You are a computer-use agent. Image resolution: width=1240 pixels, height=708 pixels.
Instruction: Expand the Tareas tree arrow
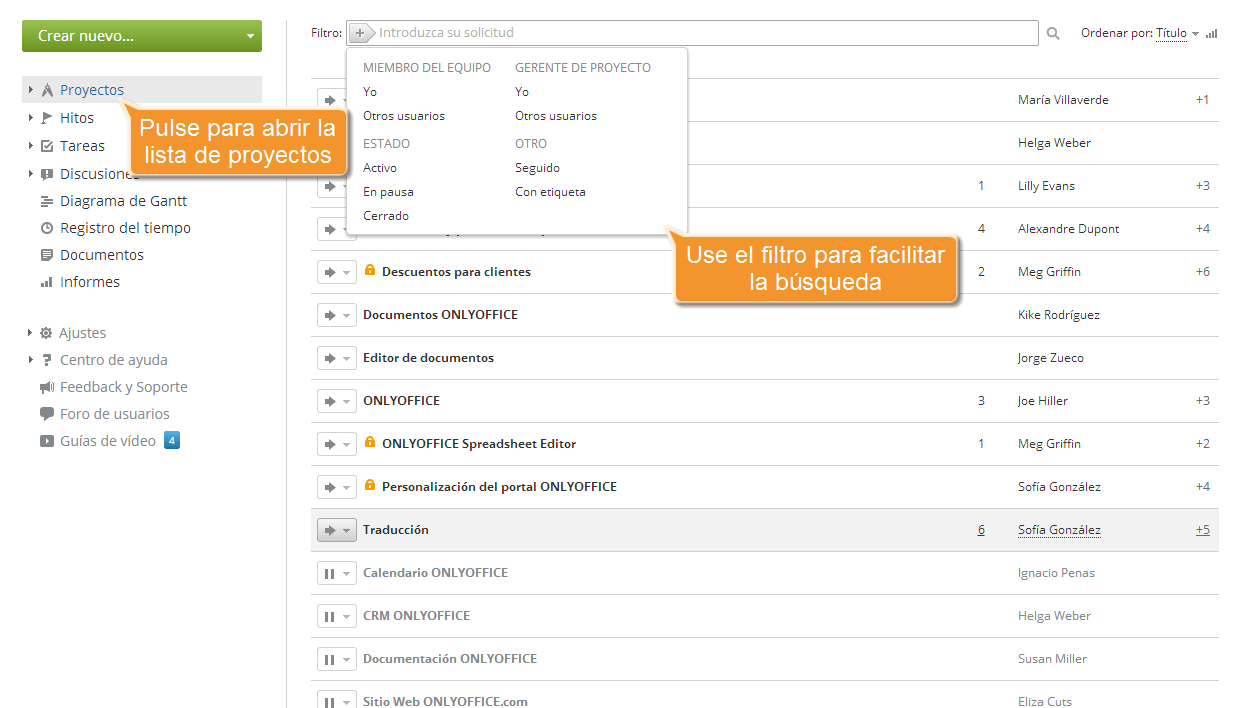click(31, 146)
